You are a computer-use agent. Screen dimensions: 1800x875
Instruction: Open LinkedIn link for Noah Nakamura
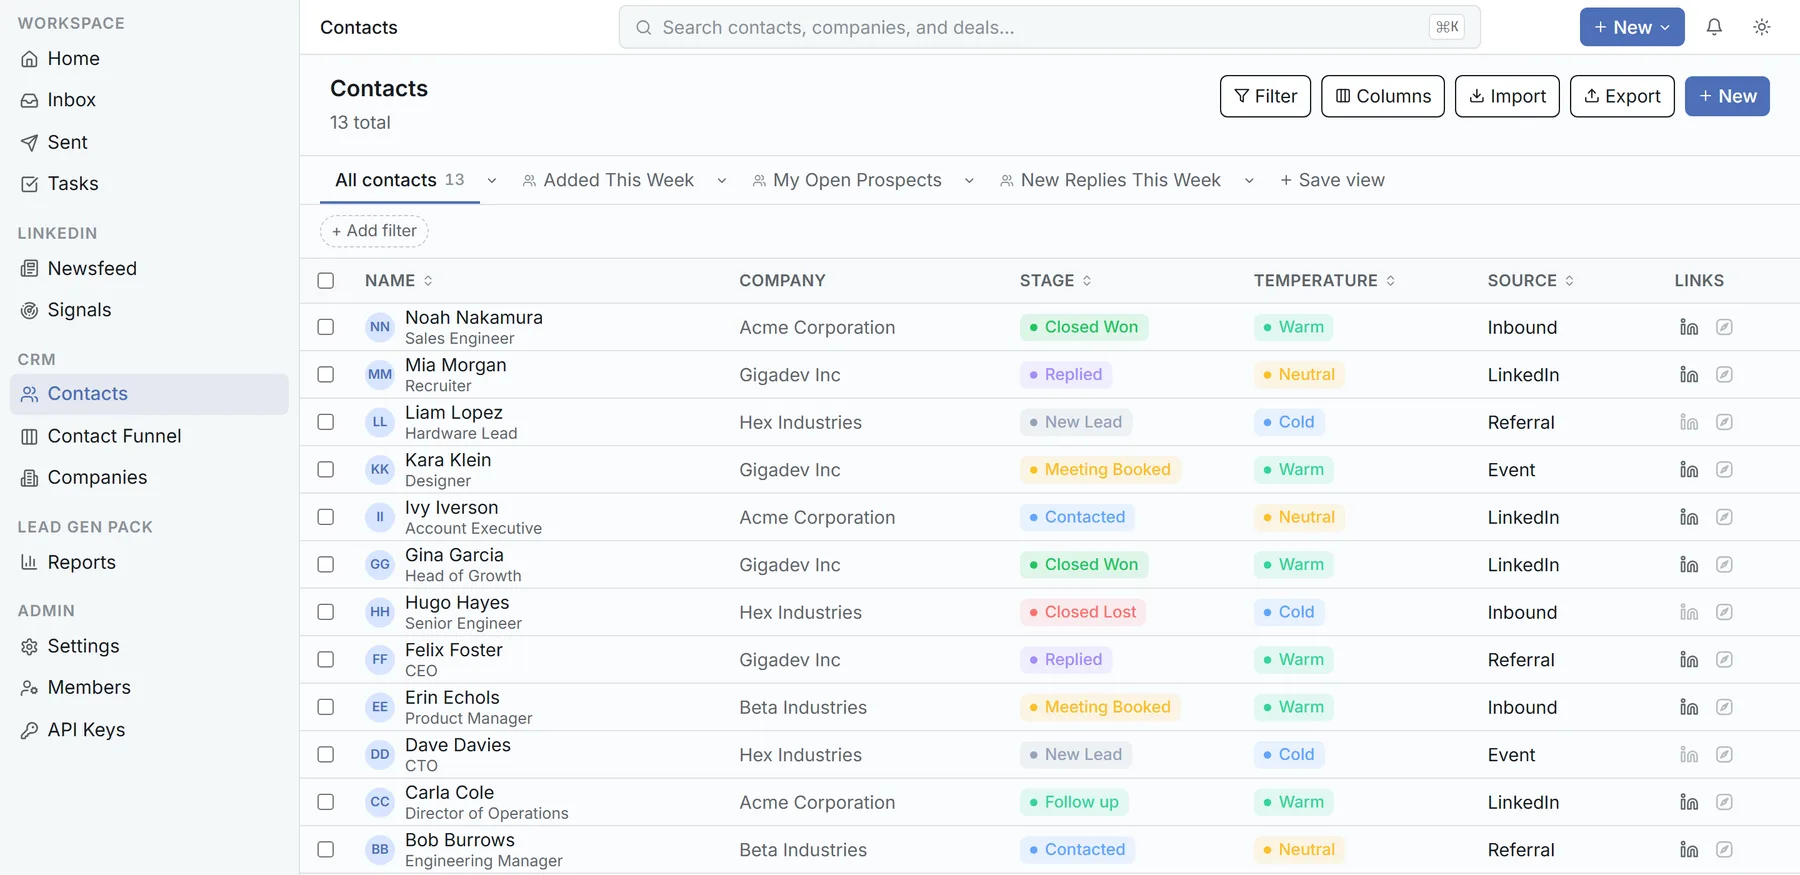click(x=1689, y=327)
